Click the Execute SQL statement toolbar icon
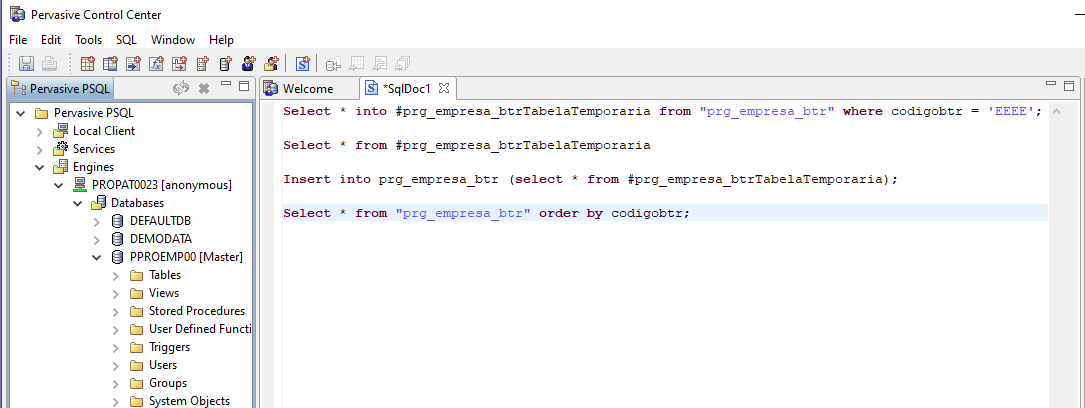 click(x=334, y=64)
